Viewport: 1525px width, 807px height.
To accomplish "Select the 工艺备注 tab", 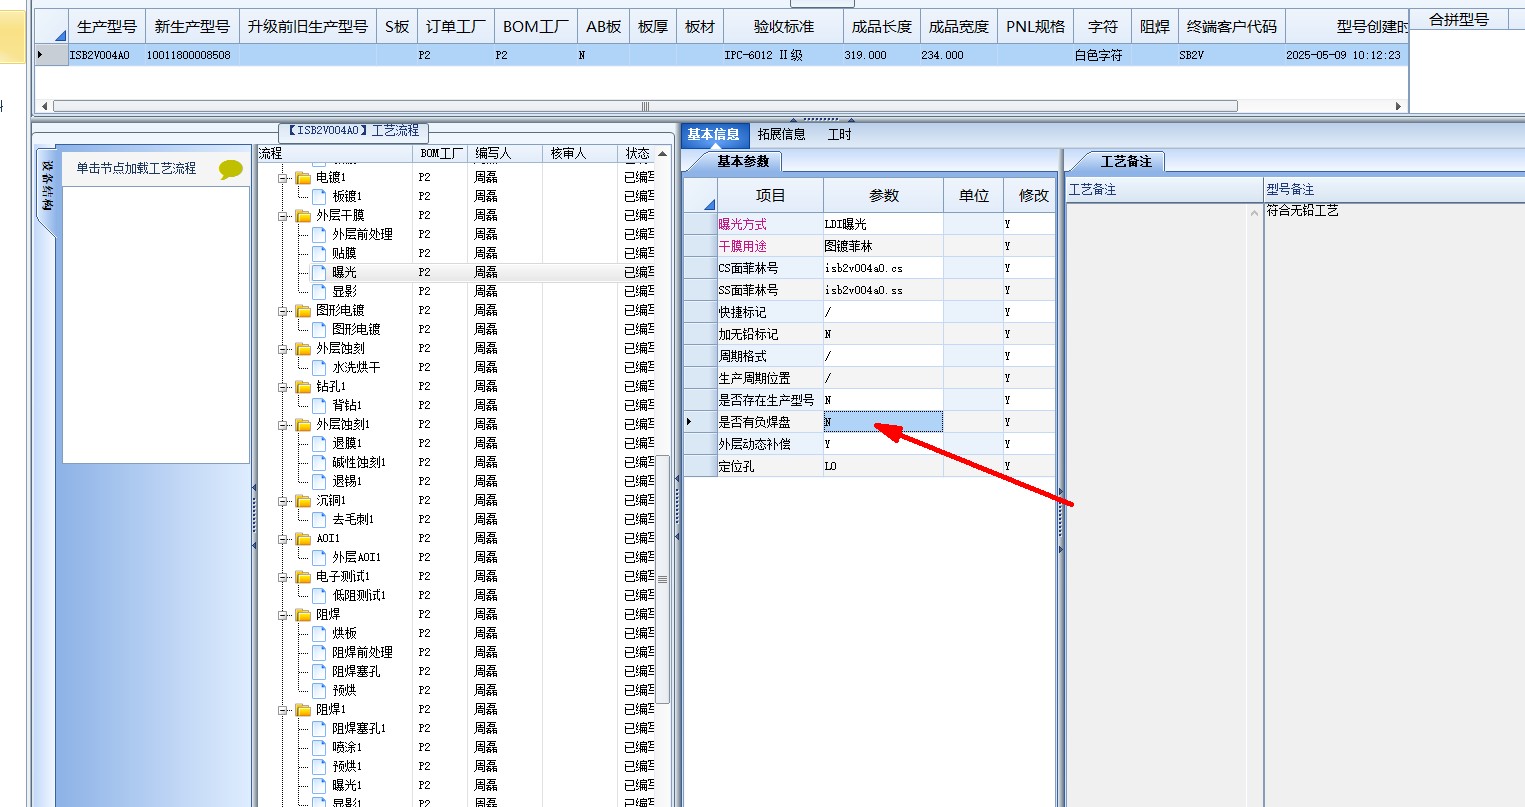I will coord(1126,161).
